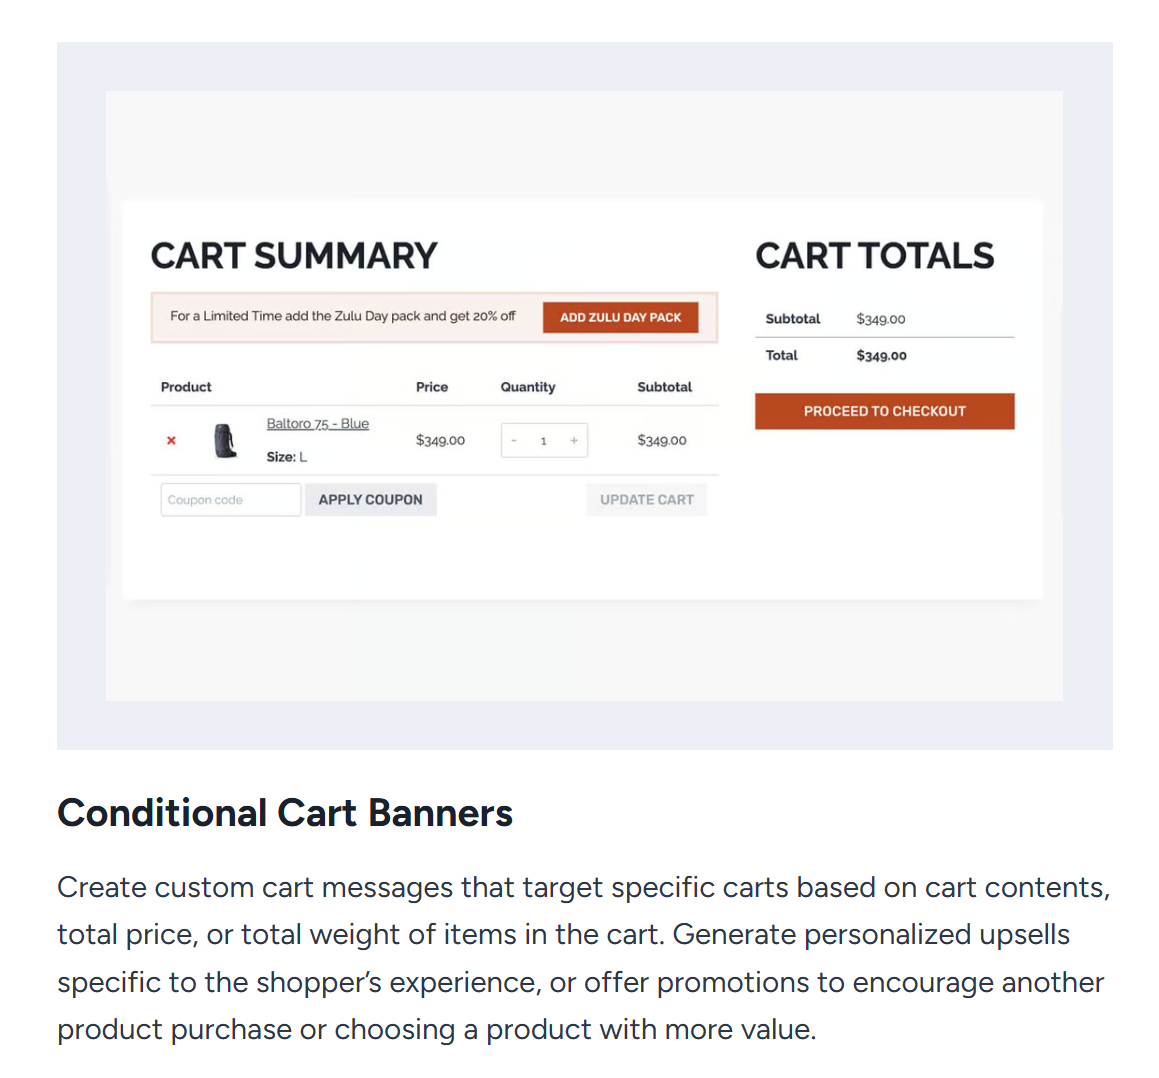Proceed to Checkout
This screenshot has width=1159, height=1078.
pos(884,411)
